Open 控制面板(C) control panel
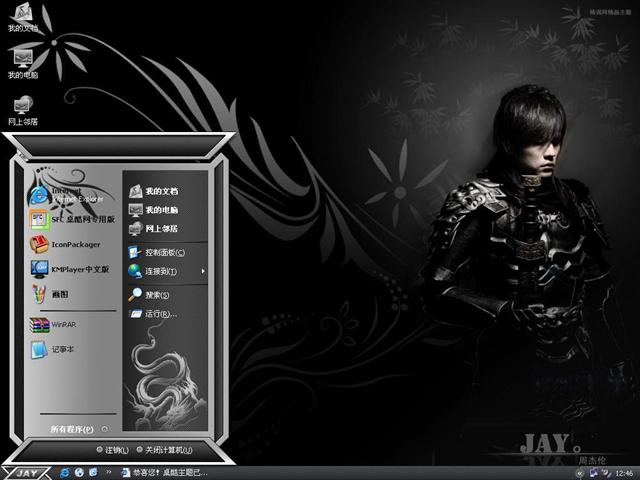Image resolution: width=640 pixels, height=480 pixels. (157, 253)
